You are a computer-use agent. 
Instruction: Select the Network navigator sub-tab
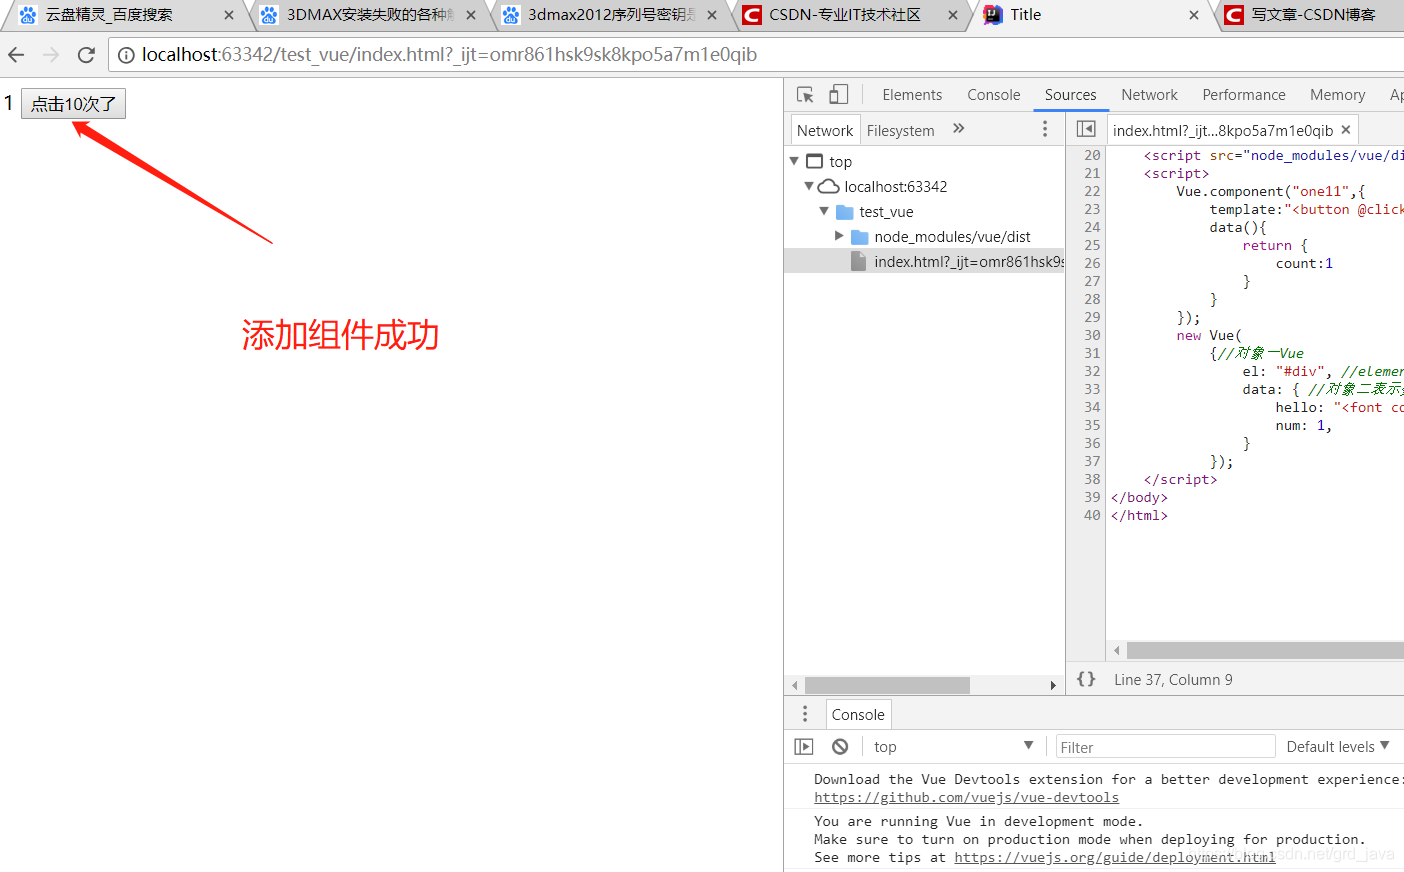click(825, 130)
